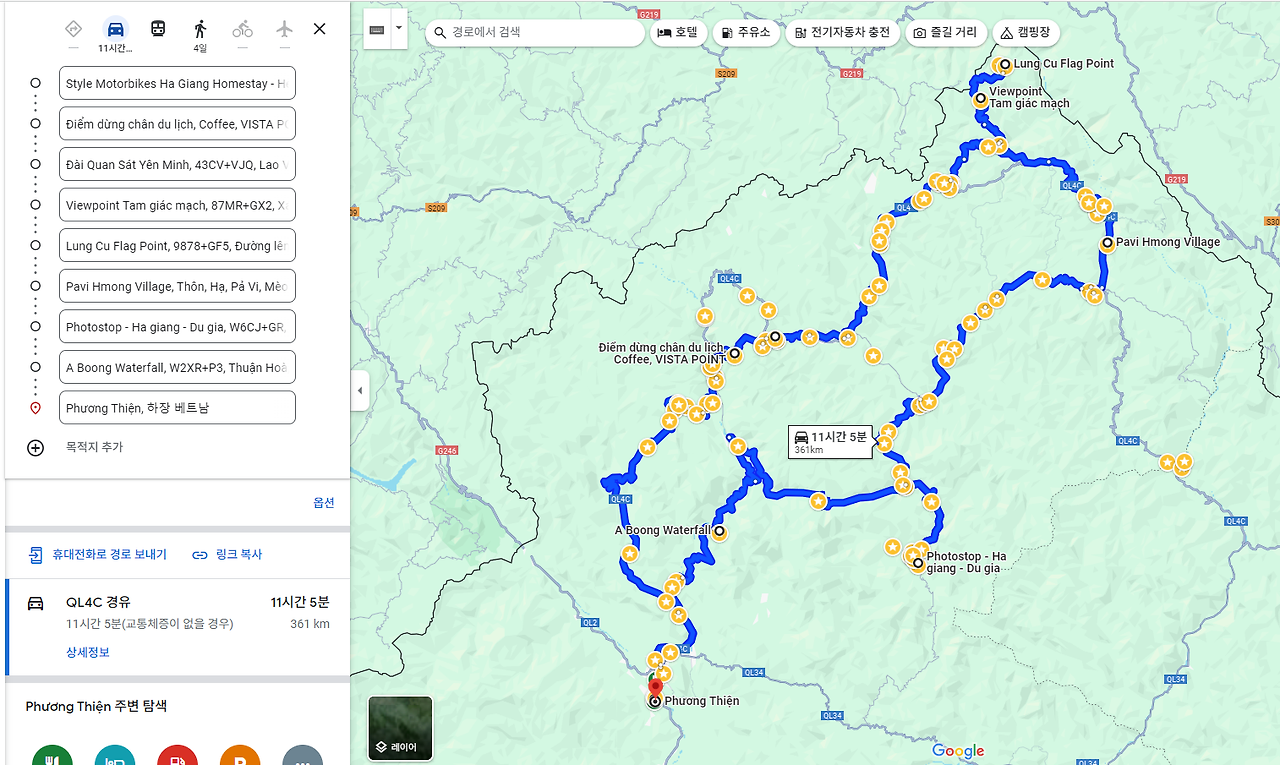Select the walking travel mode icon
The width and height of the screenshot is (1280, 765).
point(200,28)
